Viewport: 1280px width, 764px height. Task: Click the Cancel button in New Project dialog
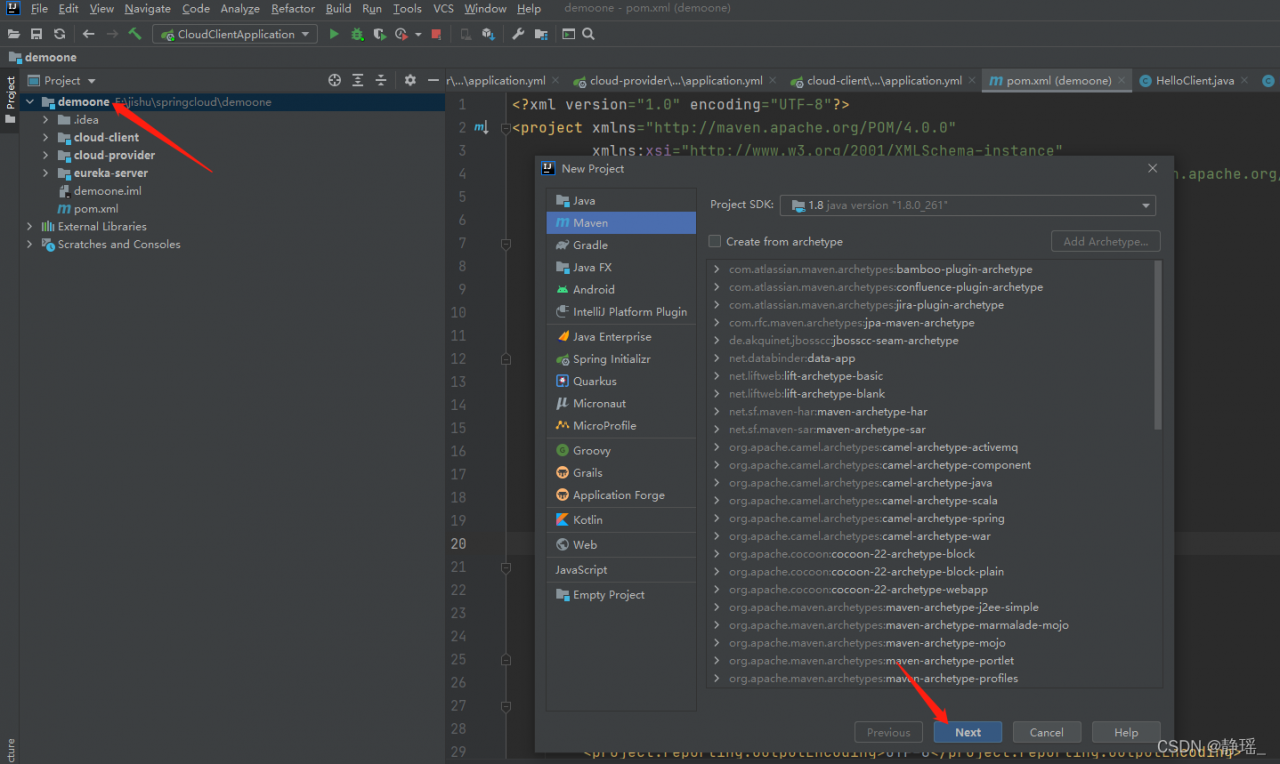point(1047,732)
